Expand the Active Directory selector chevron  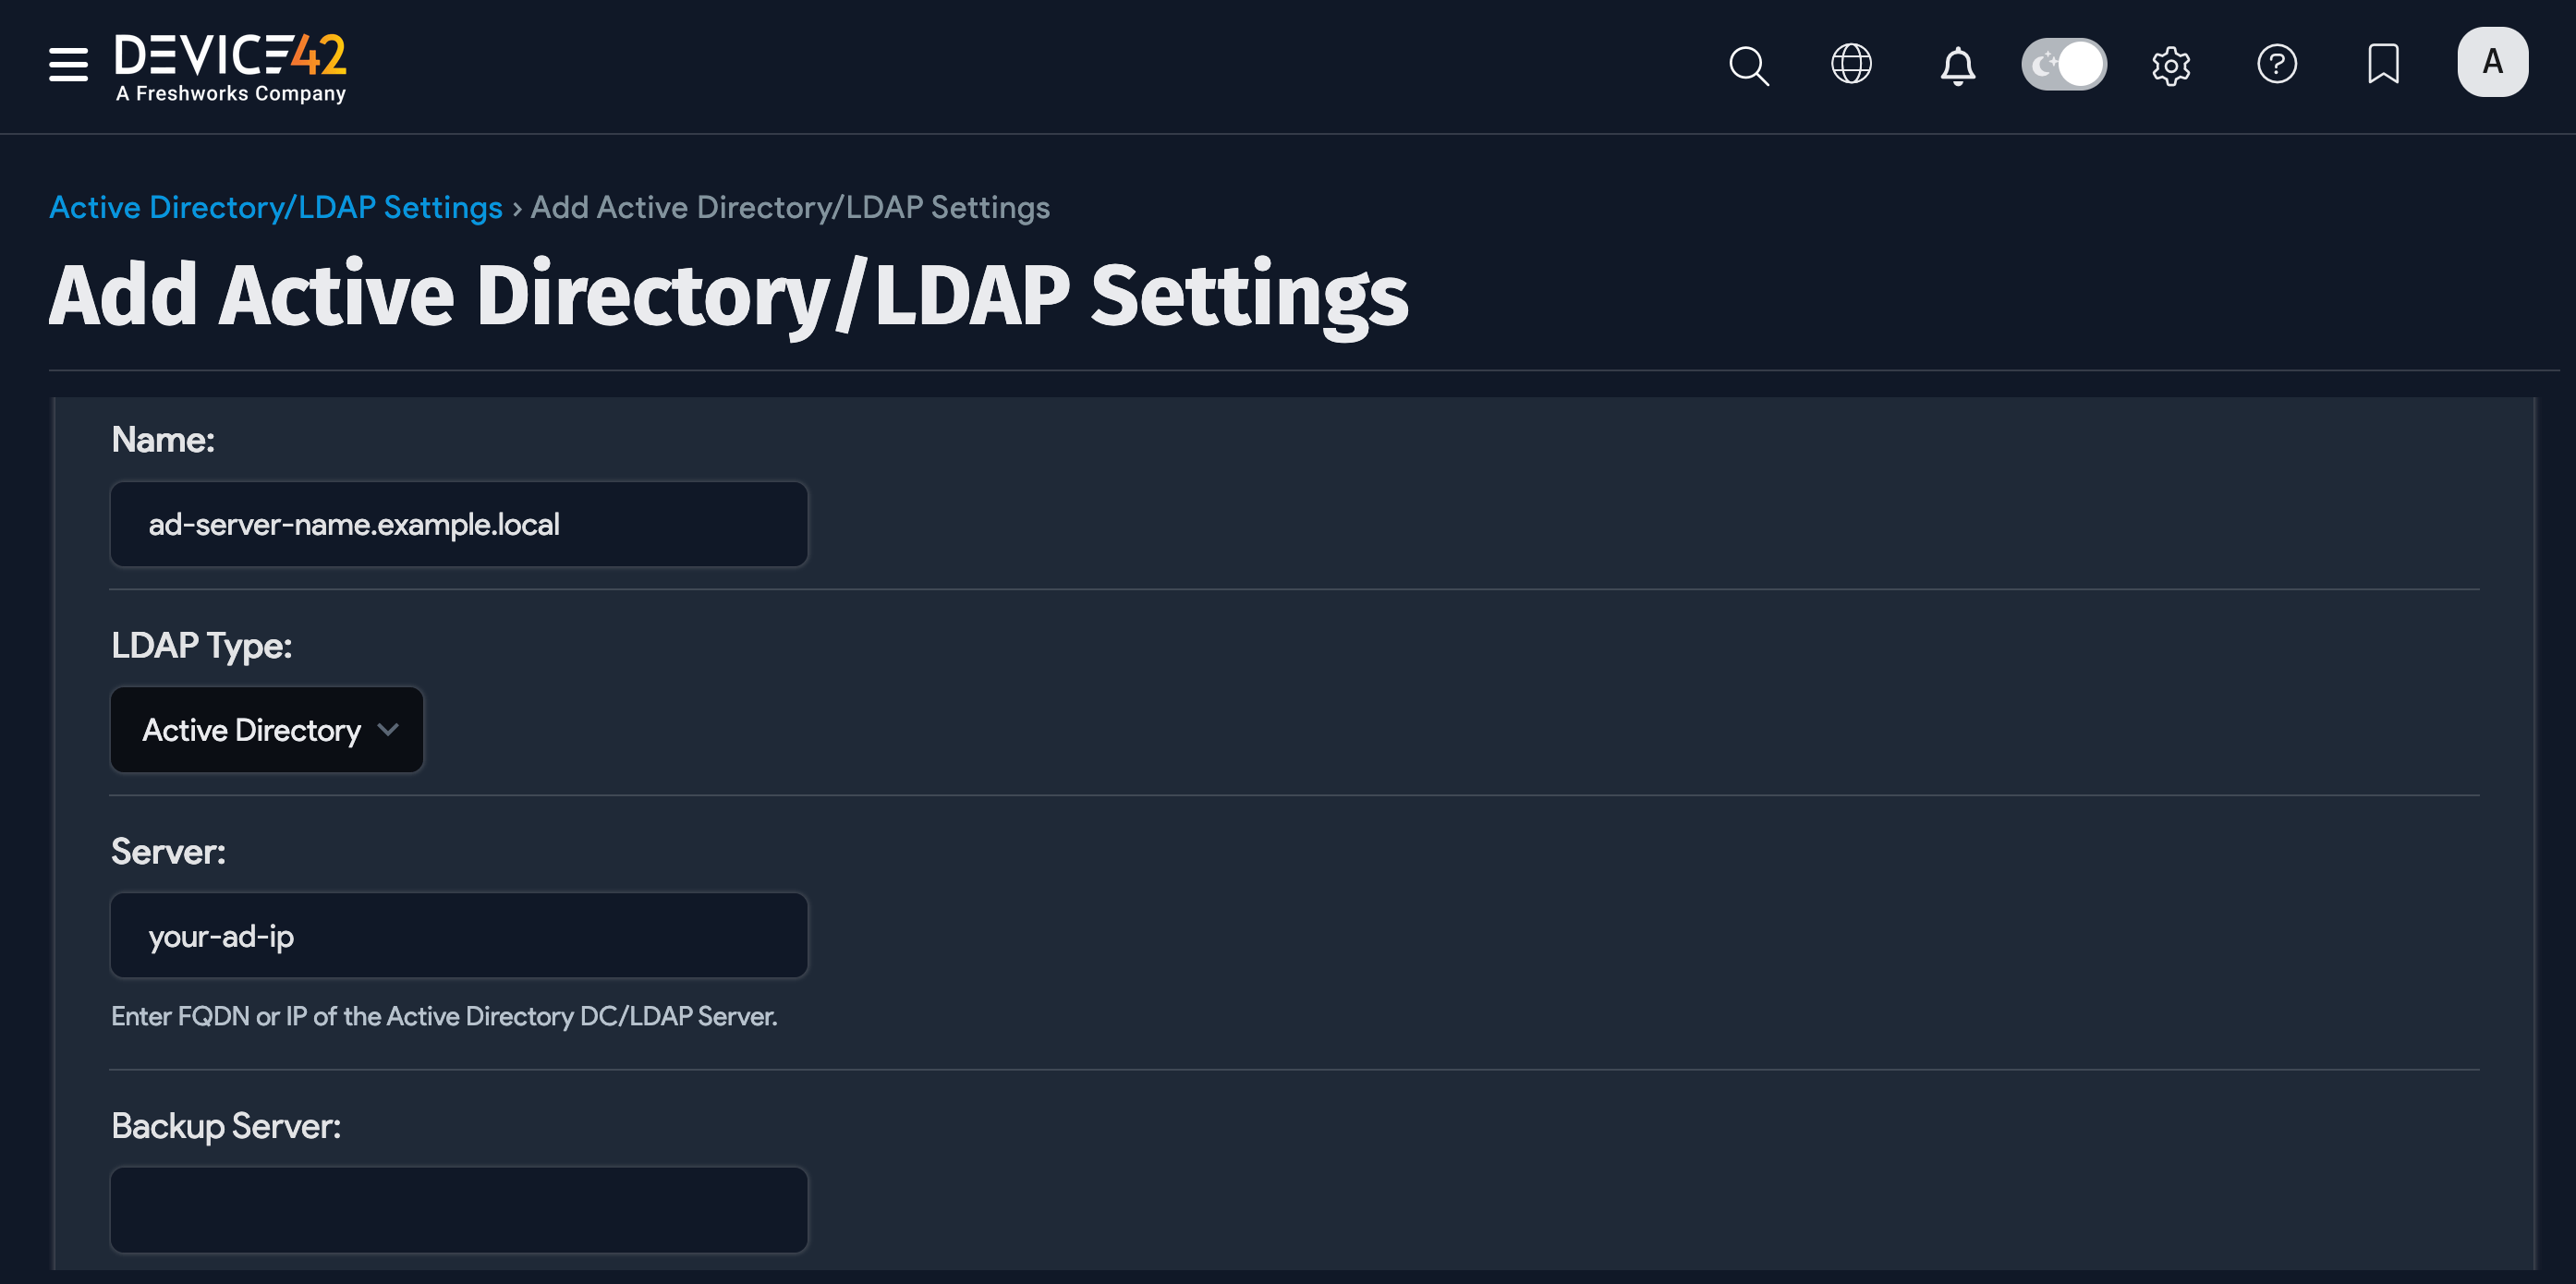click(390, 730)
